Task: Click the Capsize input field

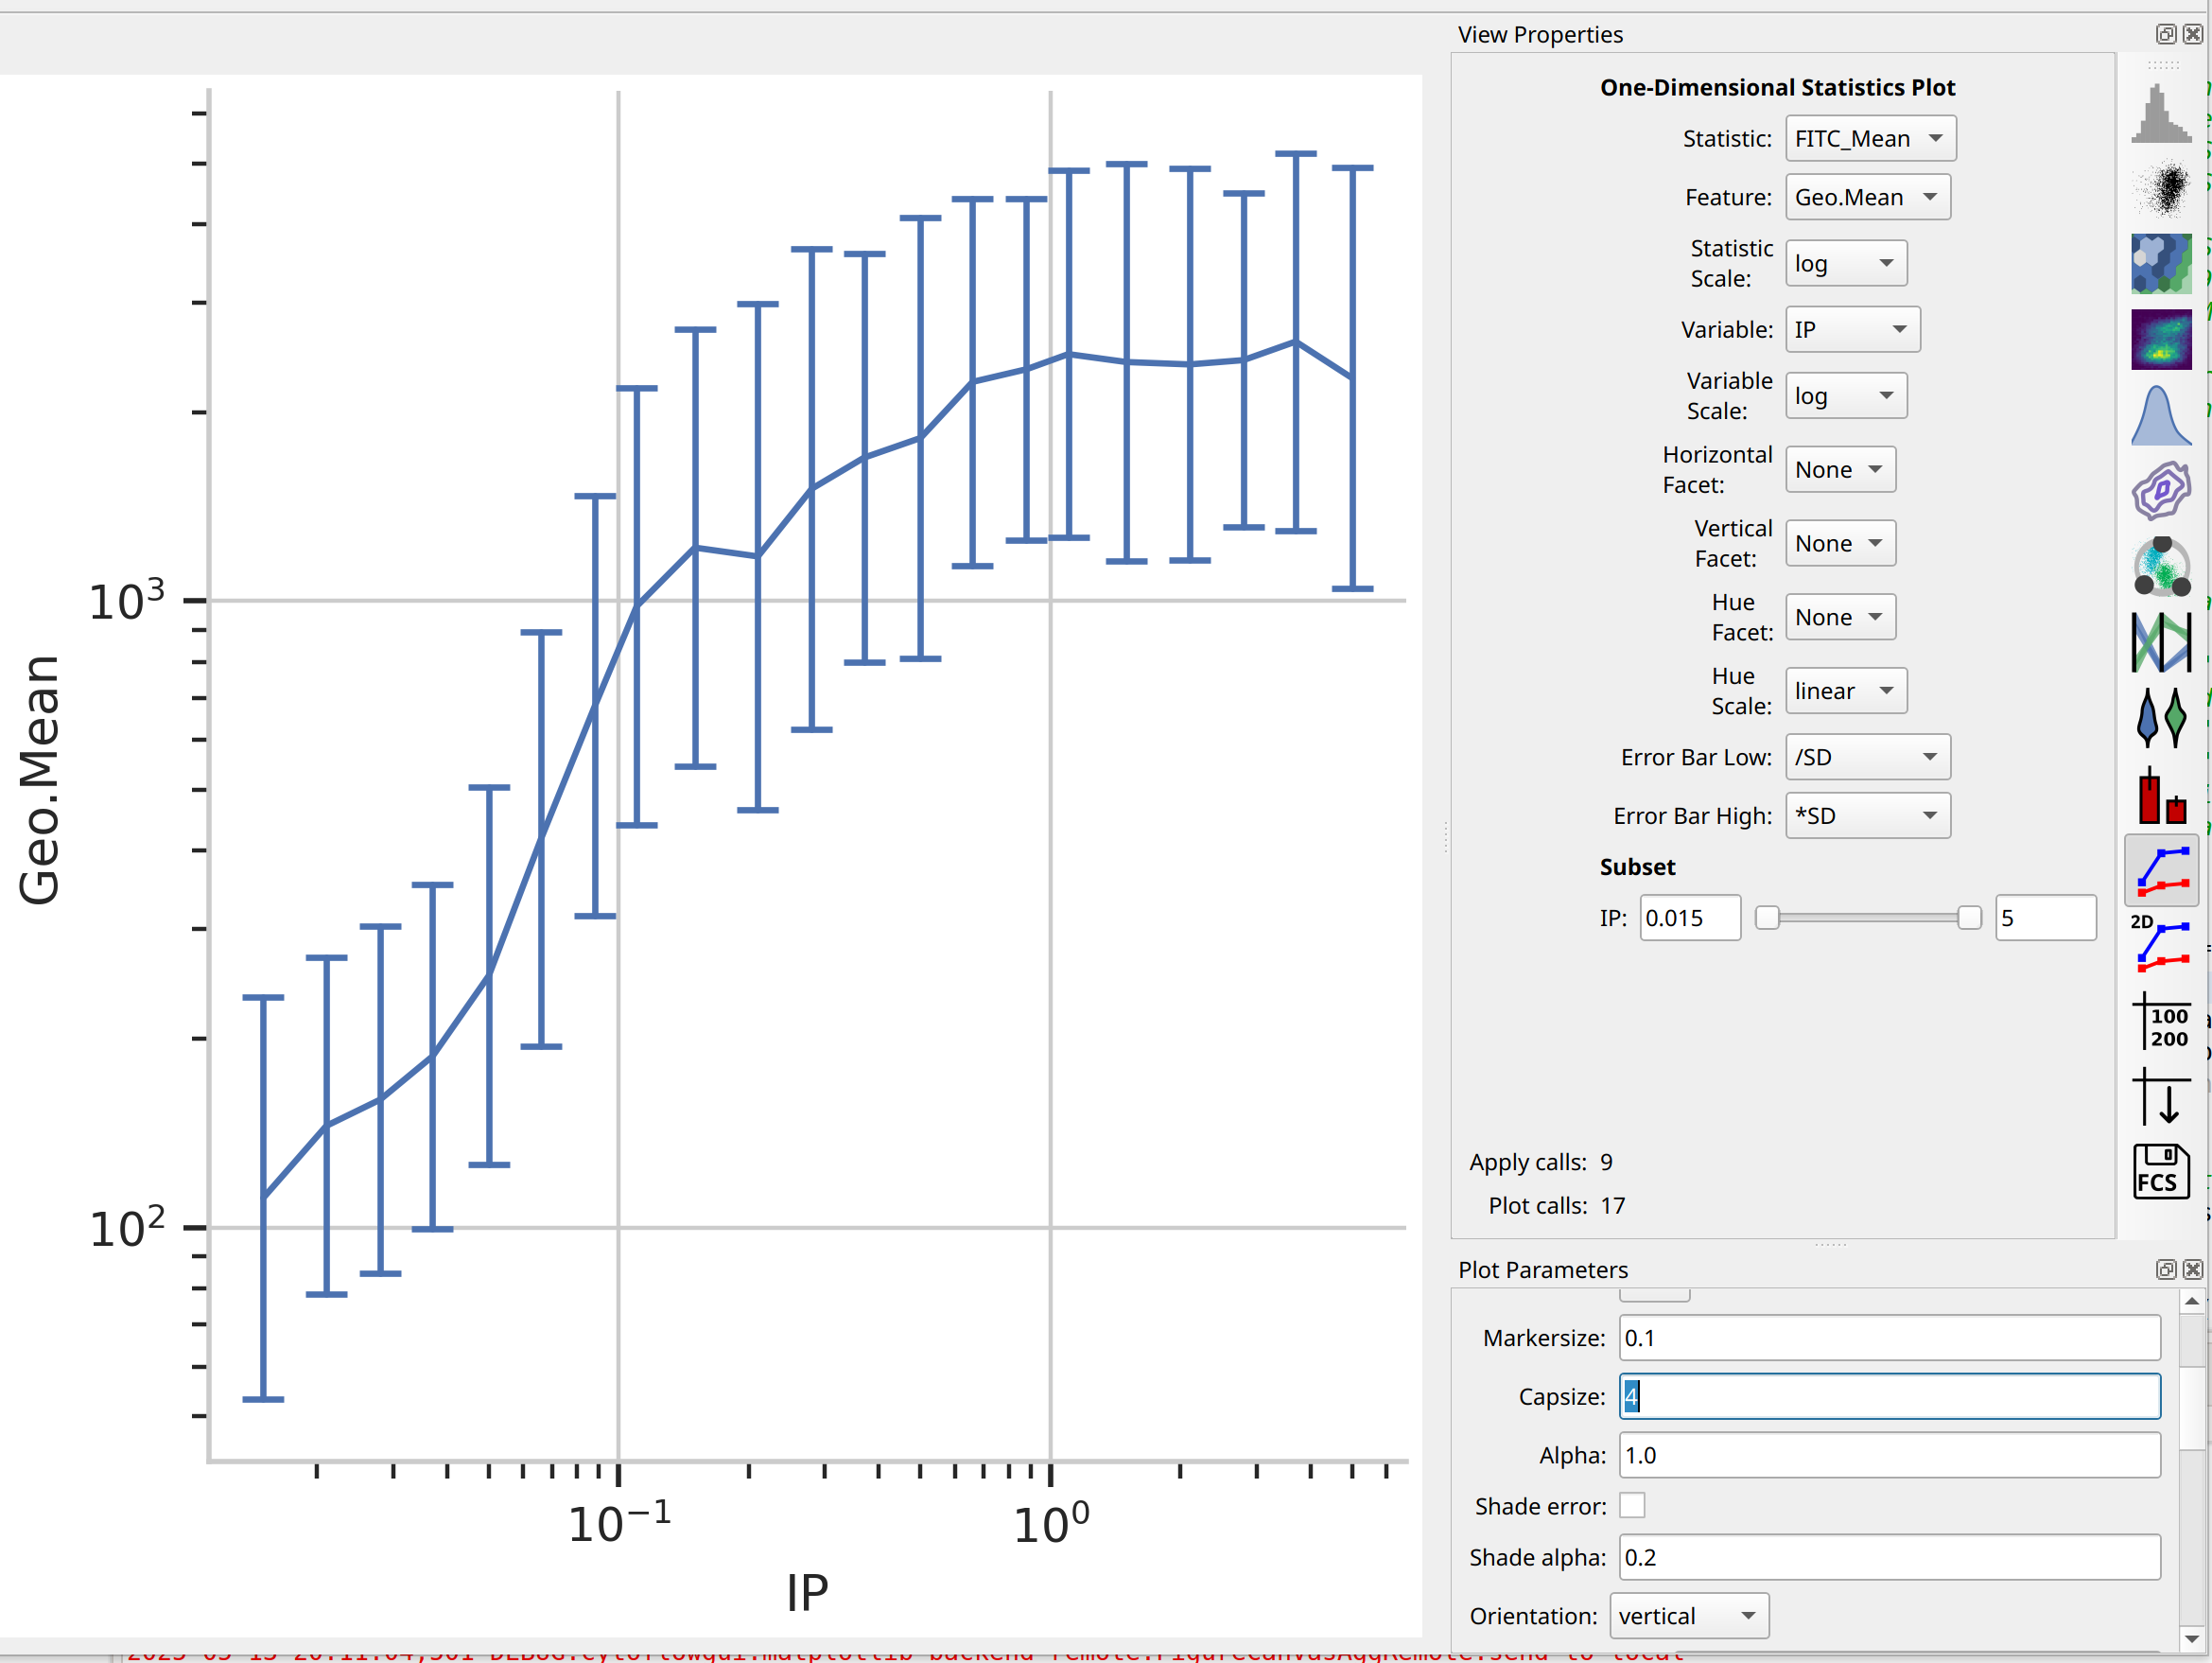Action: coord(1889,1396)
